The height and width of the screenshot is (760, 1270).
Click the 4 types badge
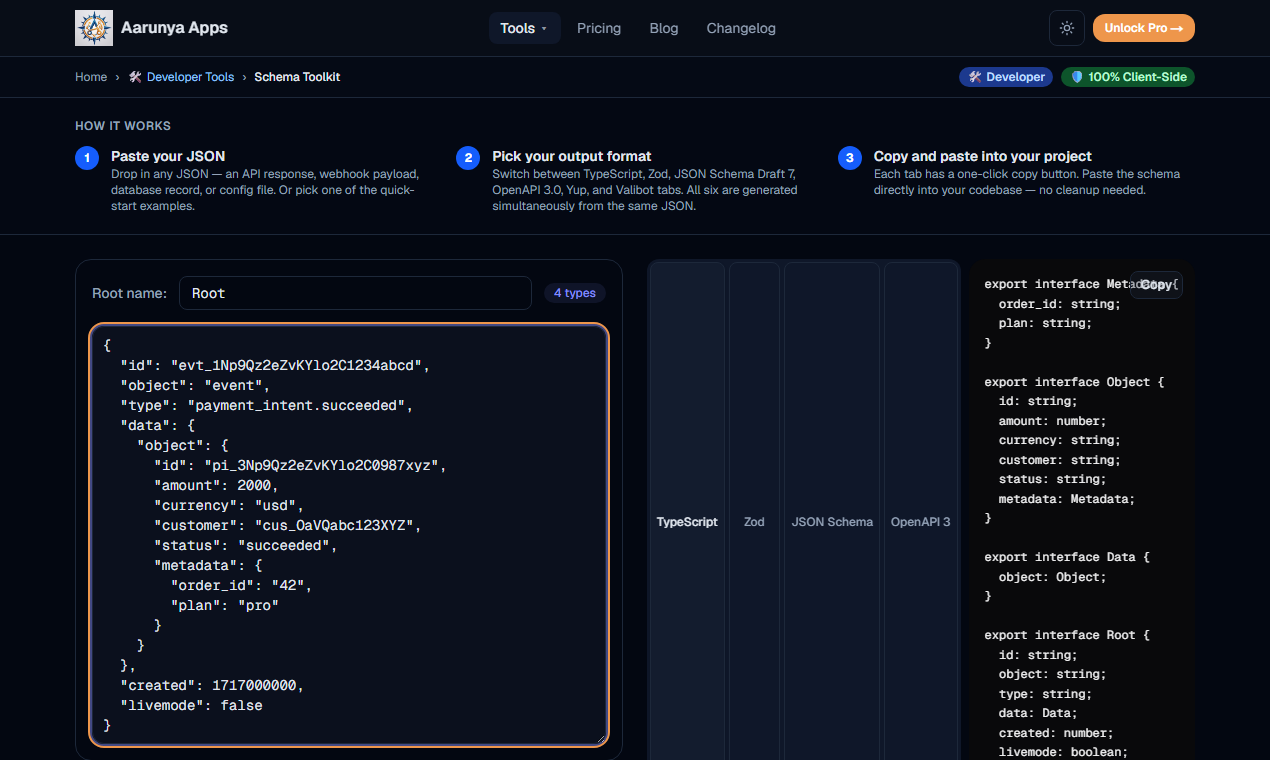[x=575, y=293]
